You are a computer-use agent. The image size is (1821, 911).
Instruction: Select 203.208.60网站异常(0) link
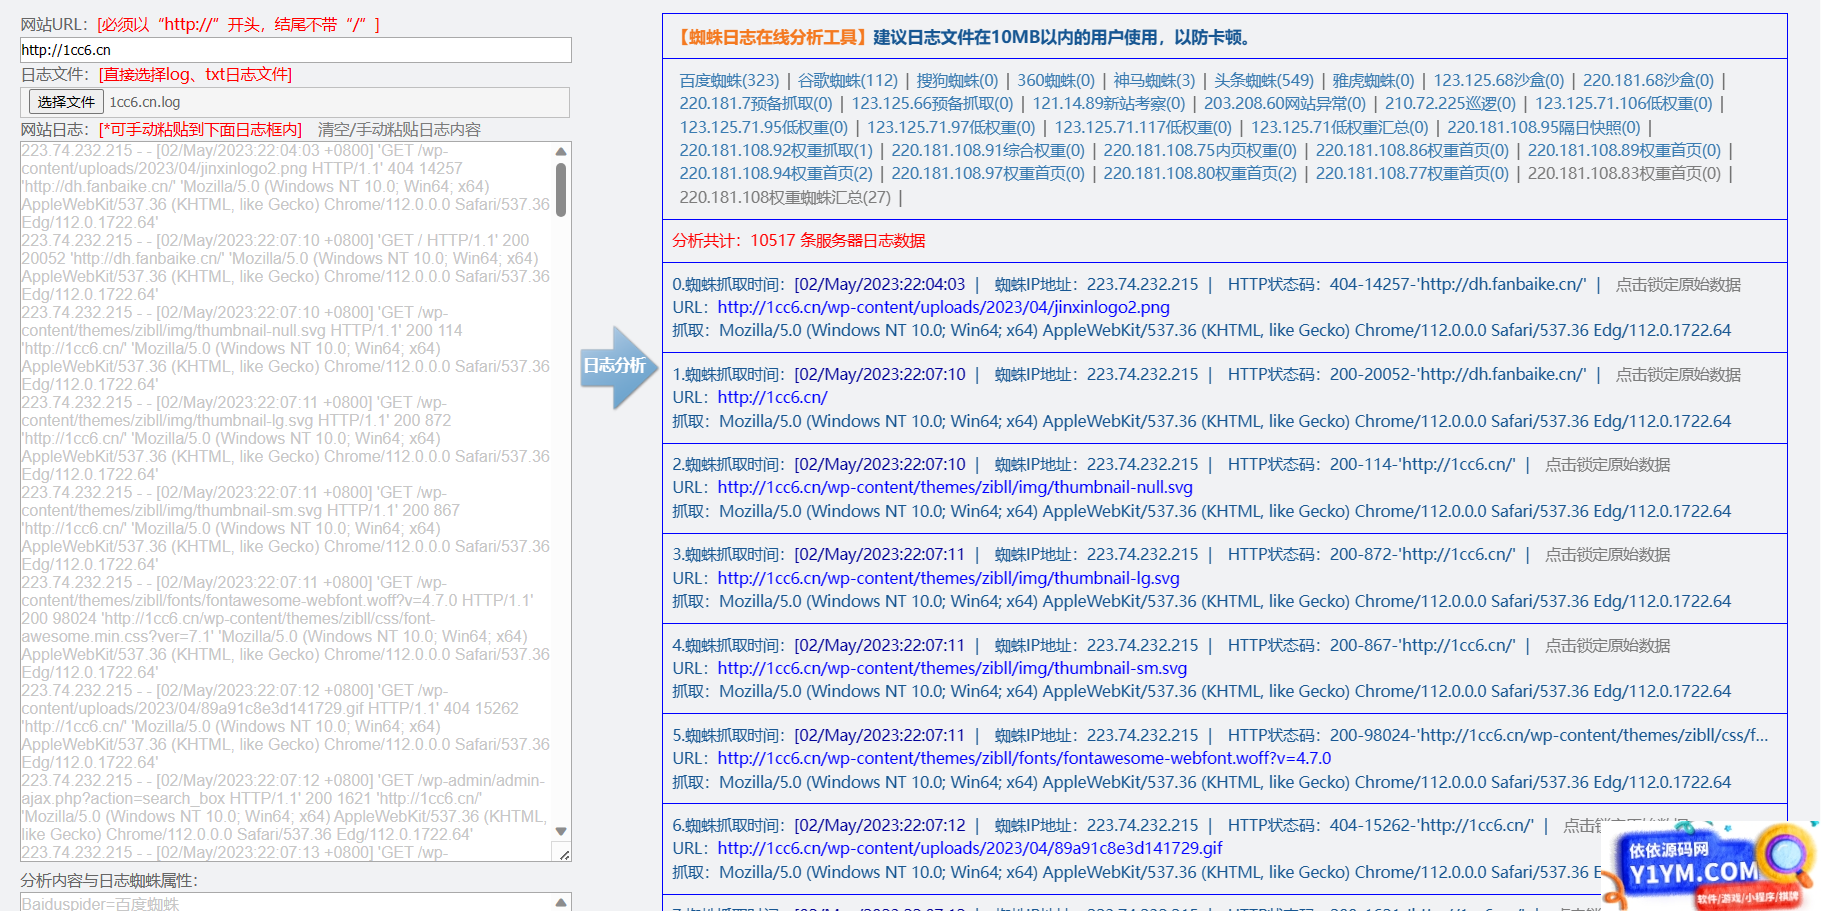(x=1284, y=103)
